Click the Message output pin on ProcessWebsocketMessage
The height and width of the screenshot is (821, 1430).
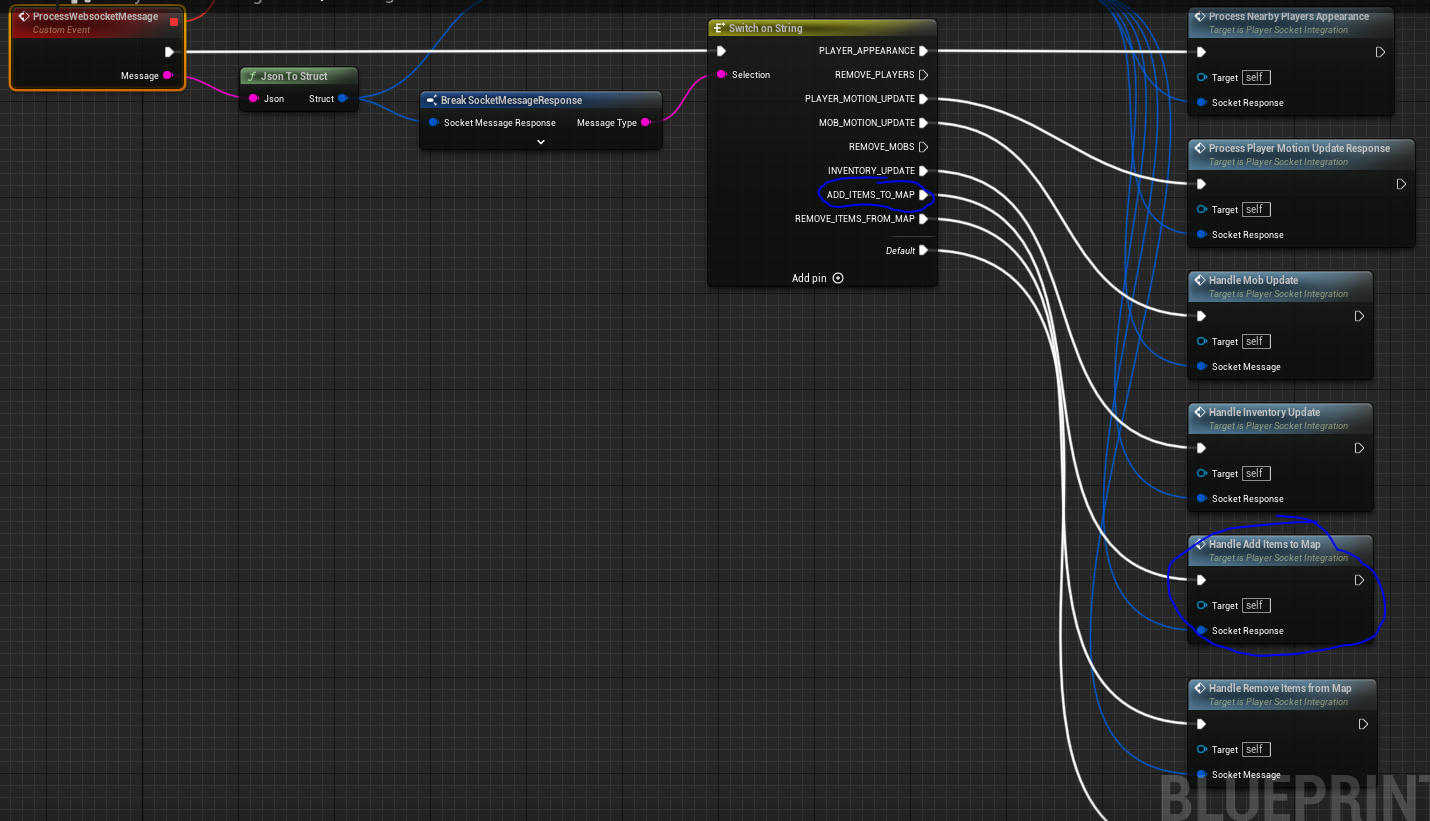[167, 75]
